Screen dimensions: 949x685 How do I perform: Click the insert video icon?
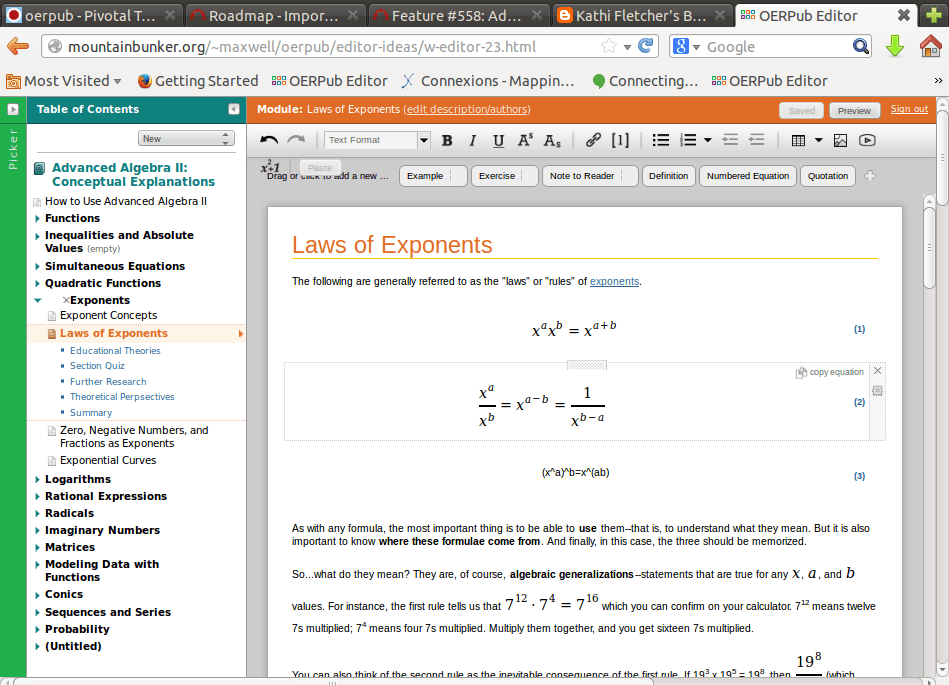tap(867, 141)
